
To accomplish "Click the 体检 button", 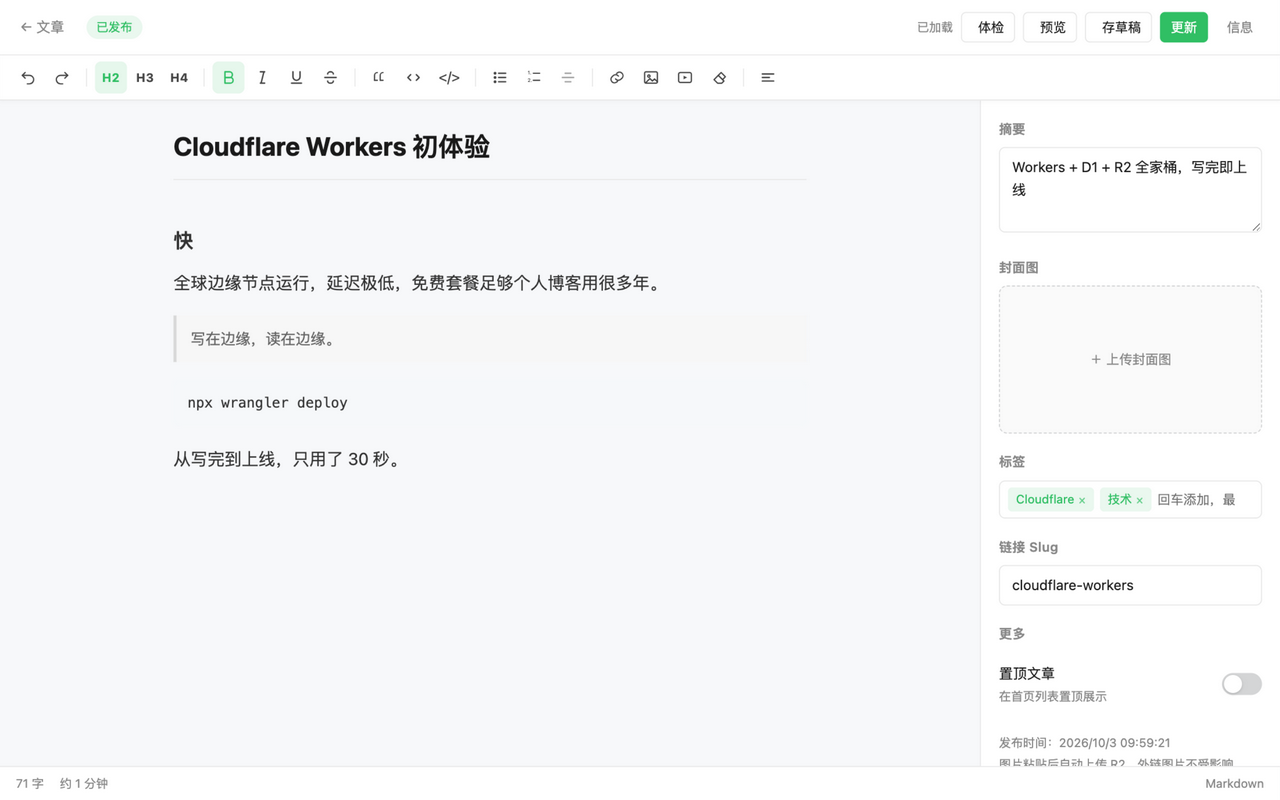I will click(989, 27).
